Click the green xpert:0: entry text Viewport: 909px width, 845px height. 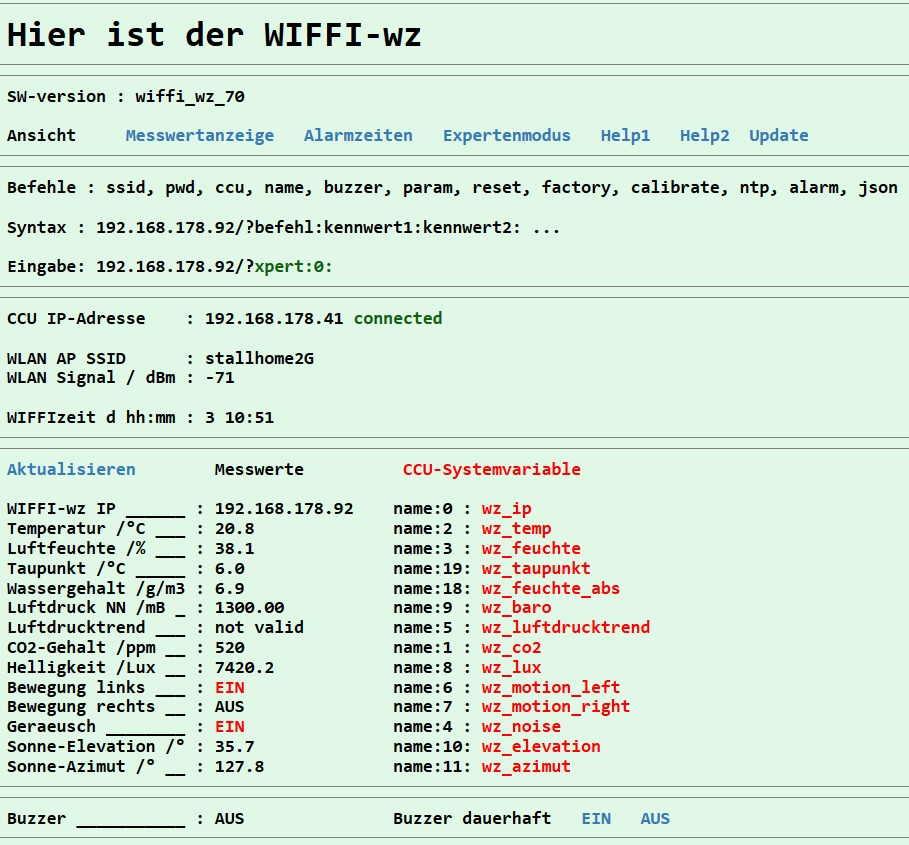click(x=293, y=267)
